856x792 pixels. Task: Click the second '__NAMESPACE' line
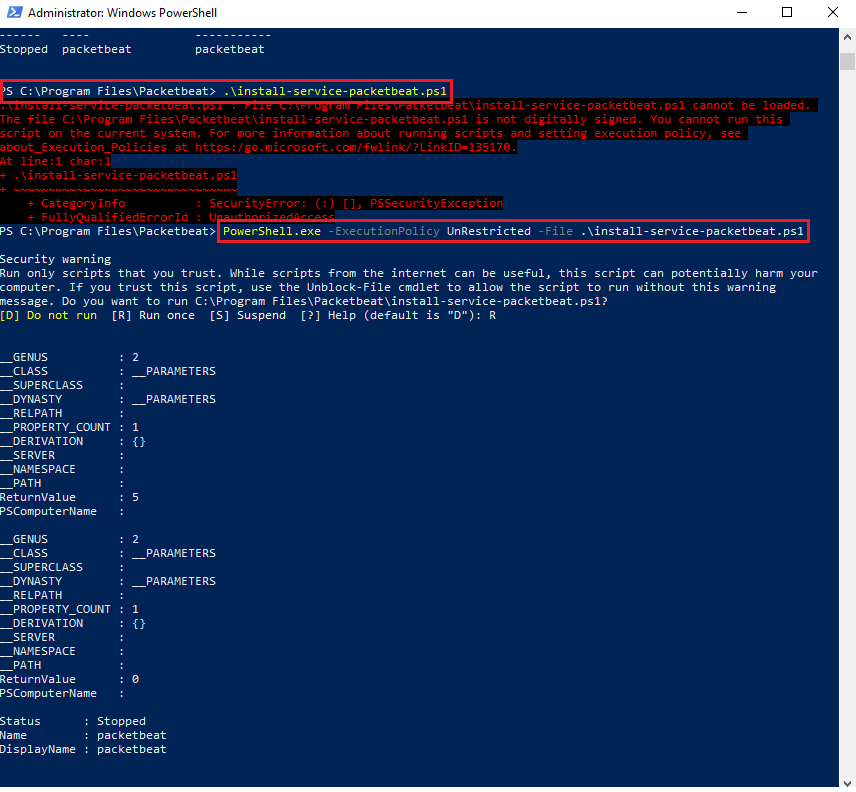(x=62, y=651)
